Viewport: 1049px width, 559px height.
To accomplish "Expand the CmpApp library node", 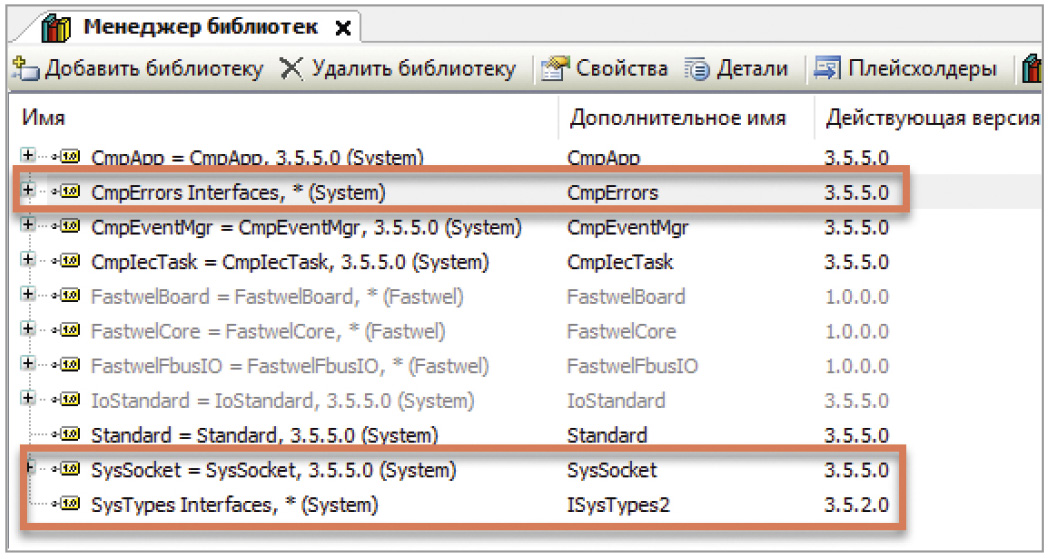I will [27, 155].
